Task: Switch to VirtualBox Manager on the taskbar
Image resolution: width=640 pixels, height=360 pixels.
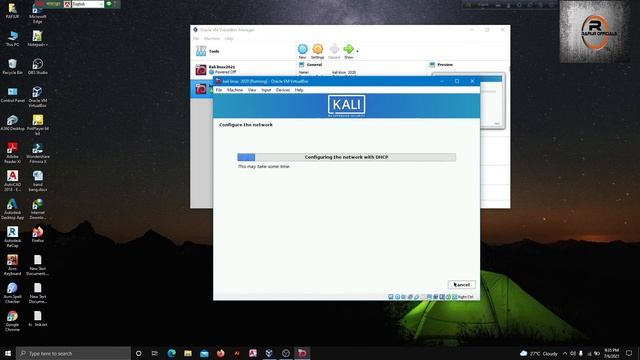Action: [269, 353]
